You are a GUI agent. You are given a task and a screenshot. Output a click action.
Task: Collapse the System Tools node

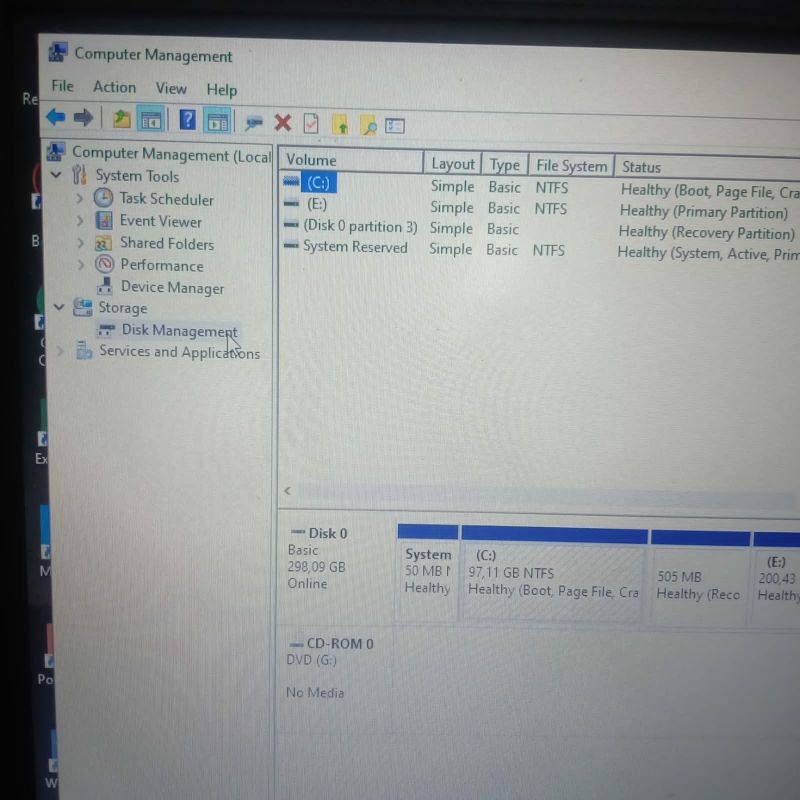coord(57,174)
